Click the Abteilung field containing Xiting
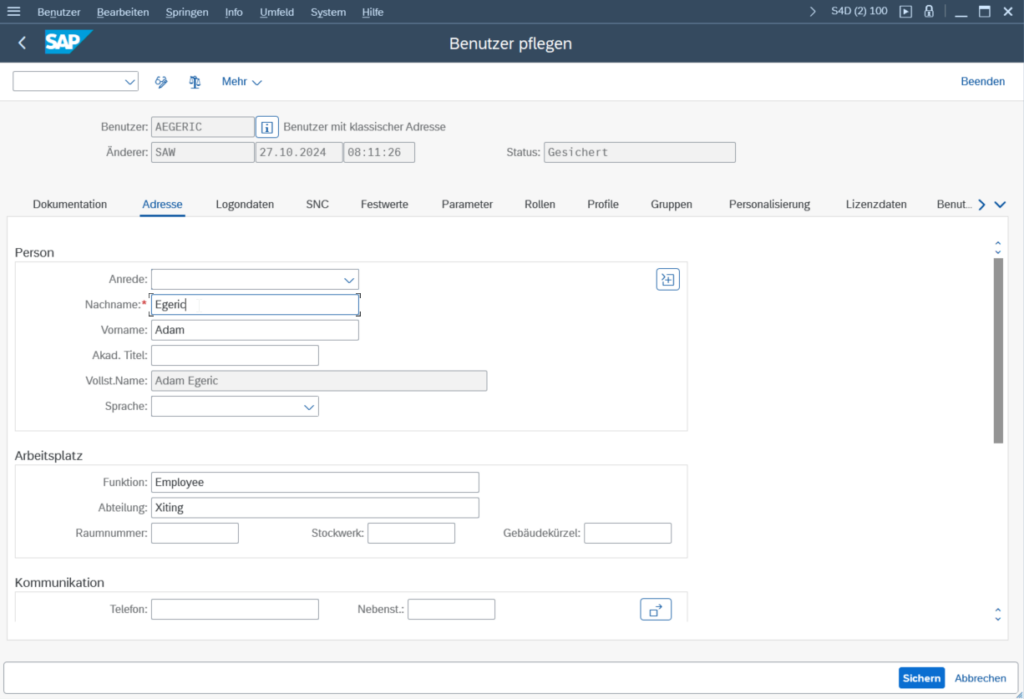1024x699 pixels. [315, 508]
